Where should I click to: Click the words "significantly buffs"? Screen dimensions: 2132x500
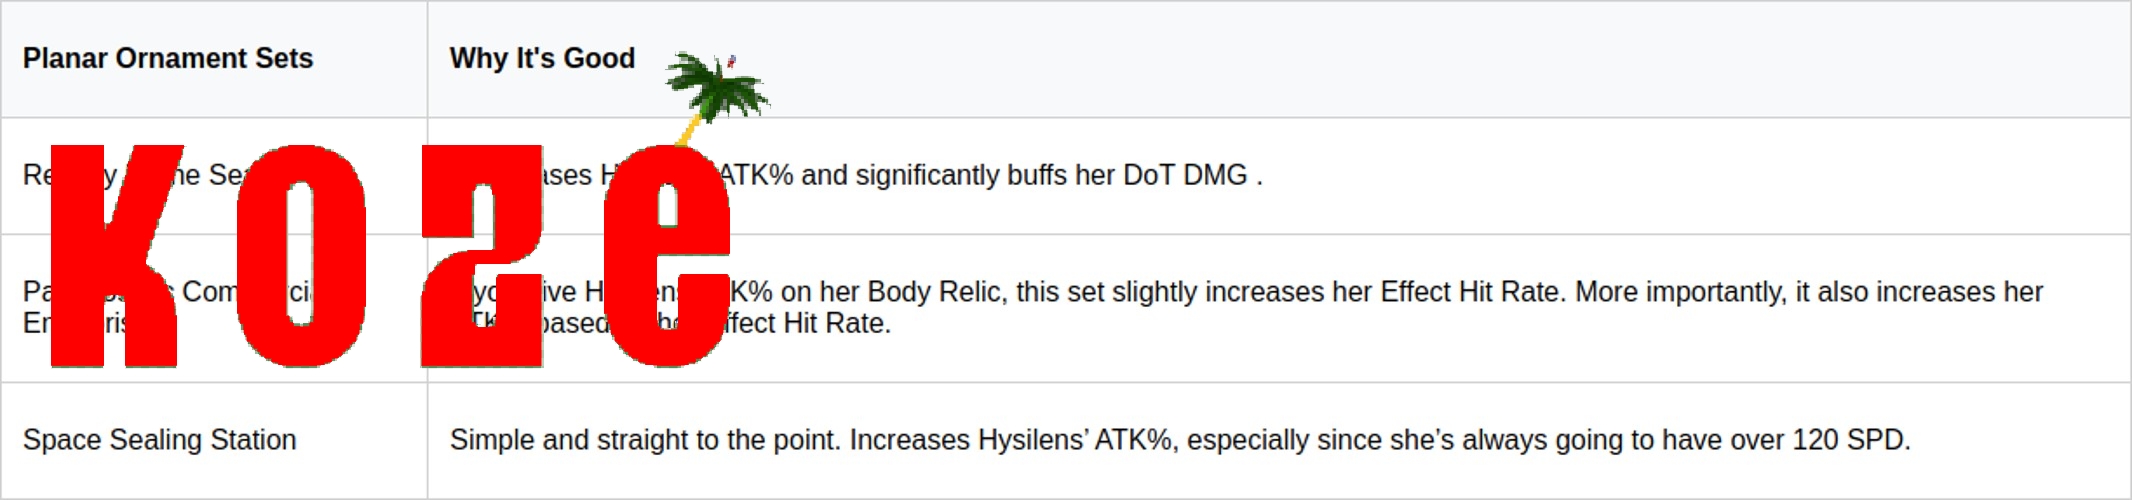(x=962, y=176)
